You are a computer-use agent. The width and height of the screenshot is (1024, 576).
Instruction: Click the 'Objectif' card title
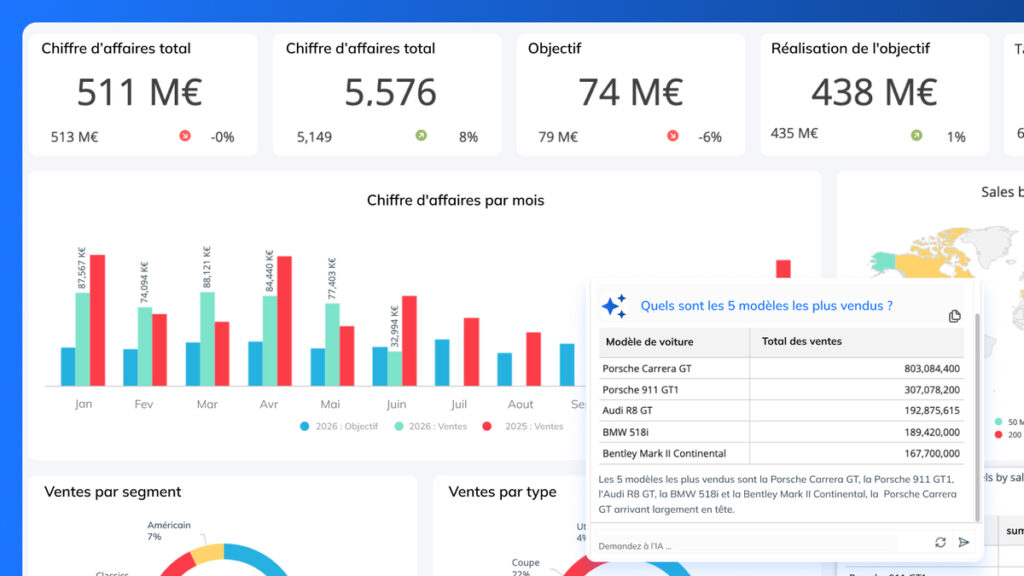(554, 48)
